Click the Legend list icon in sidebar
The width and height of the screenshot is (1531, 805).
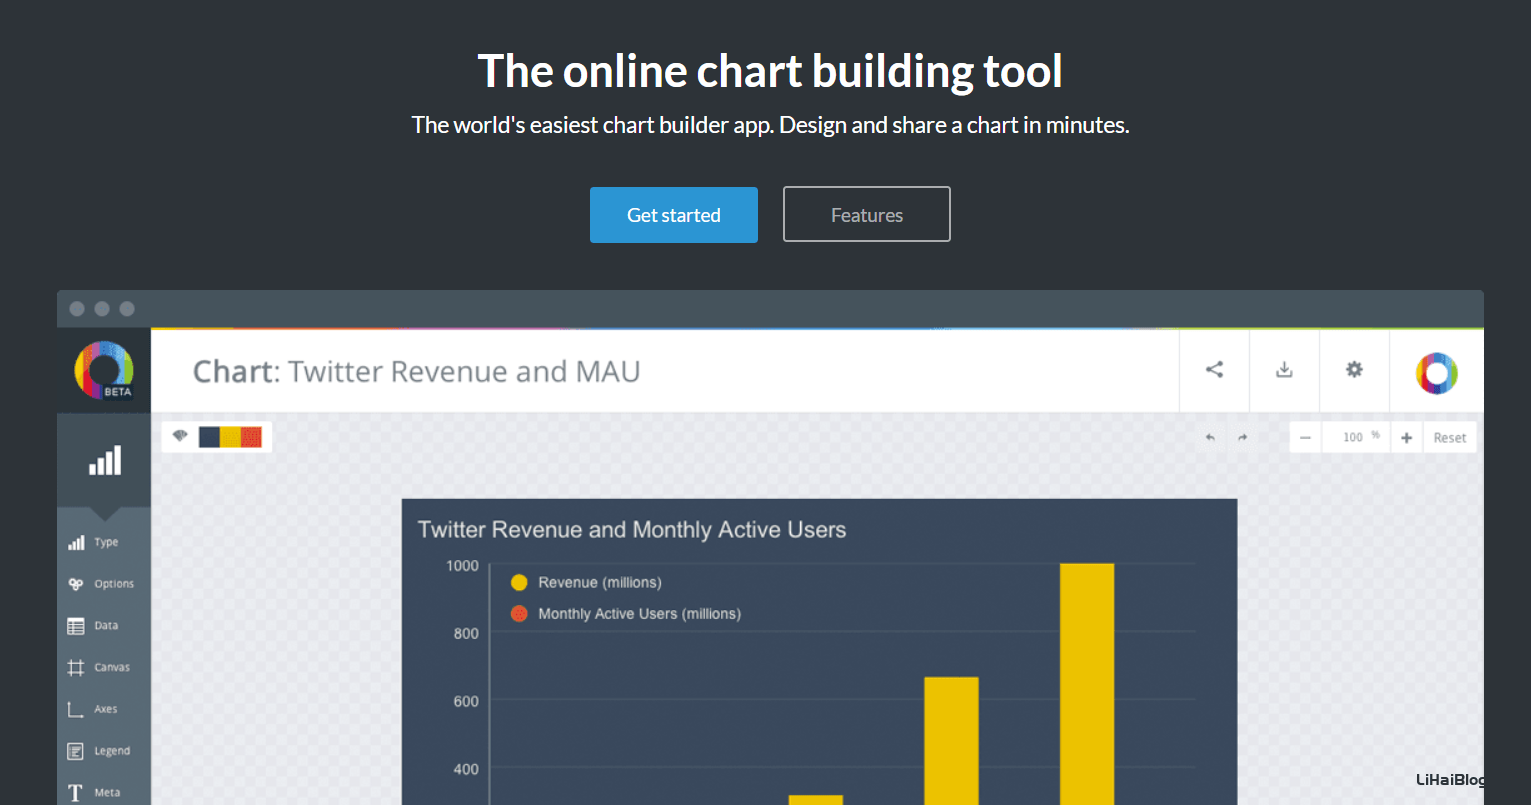76,751
